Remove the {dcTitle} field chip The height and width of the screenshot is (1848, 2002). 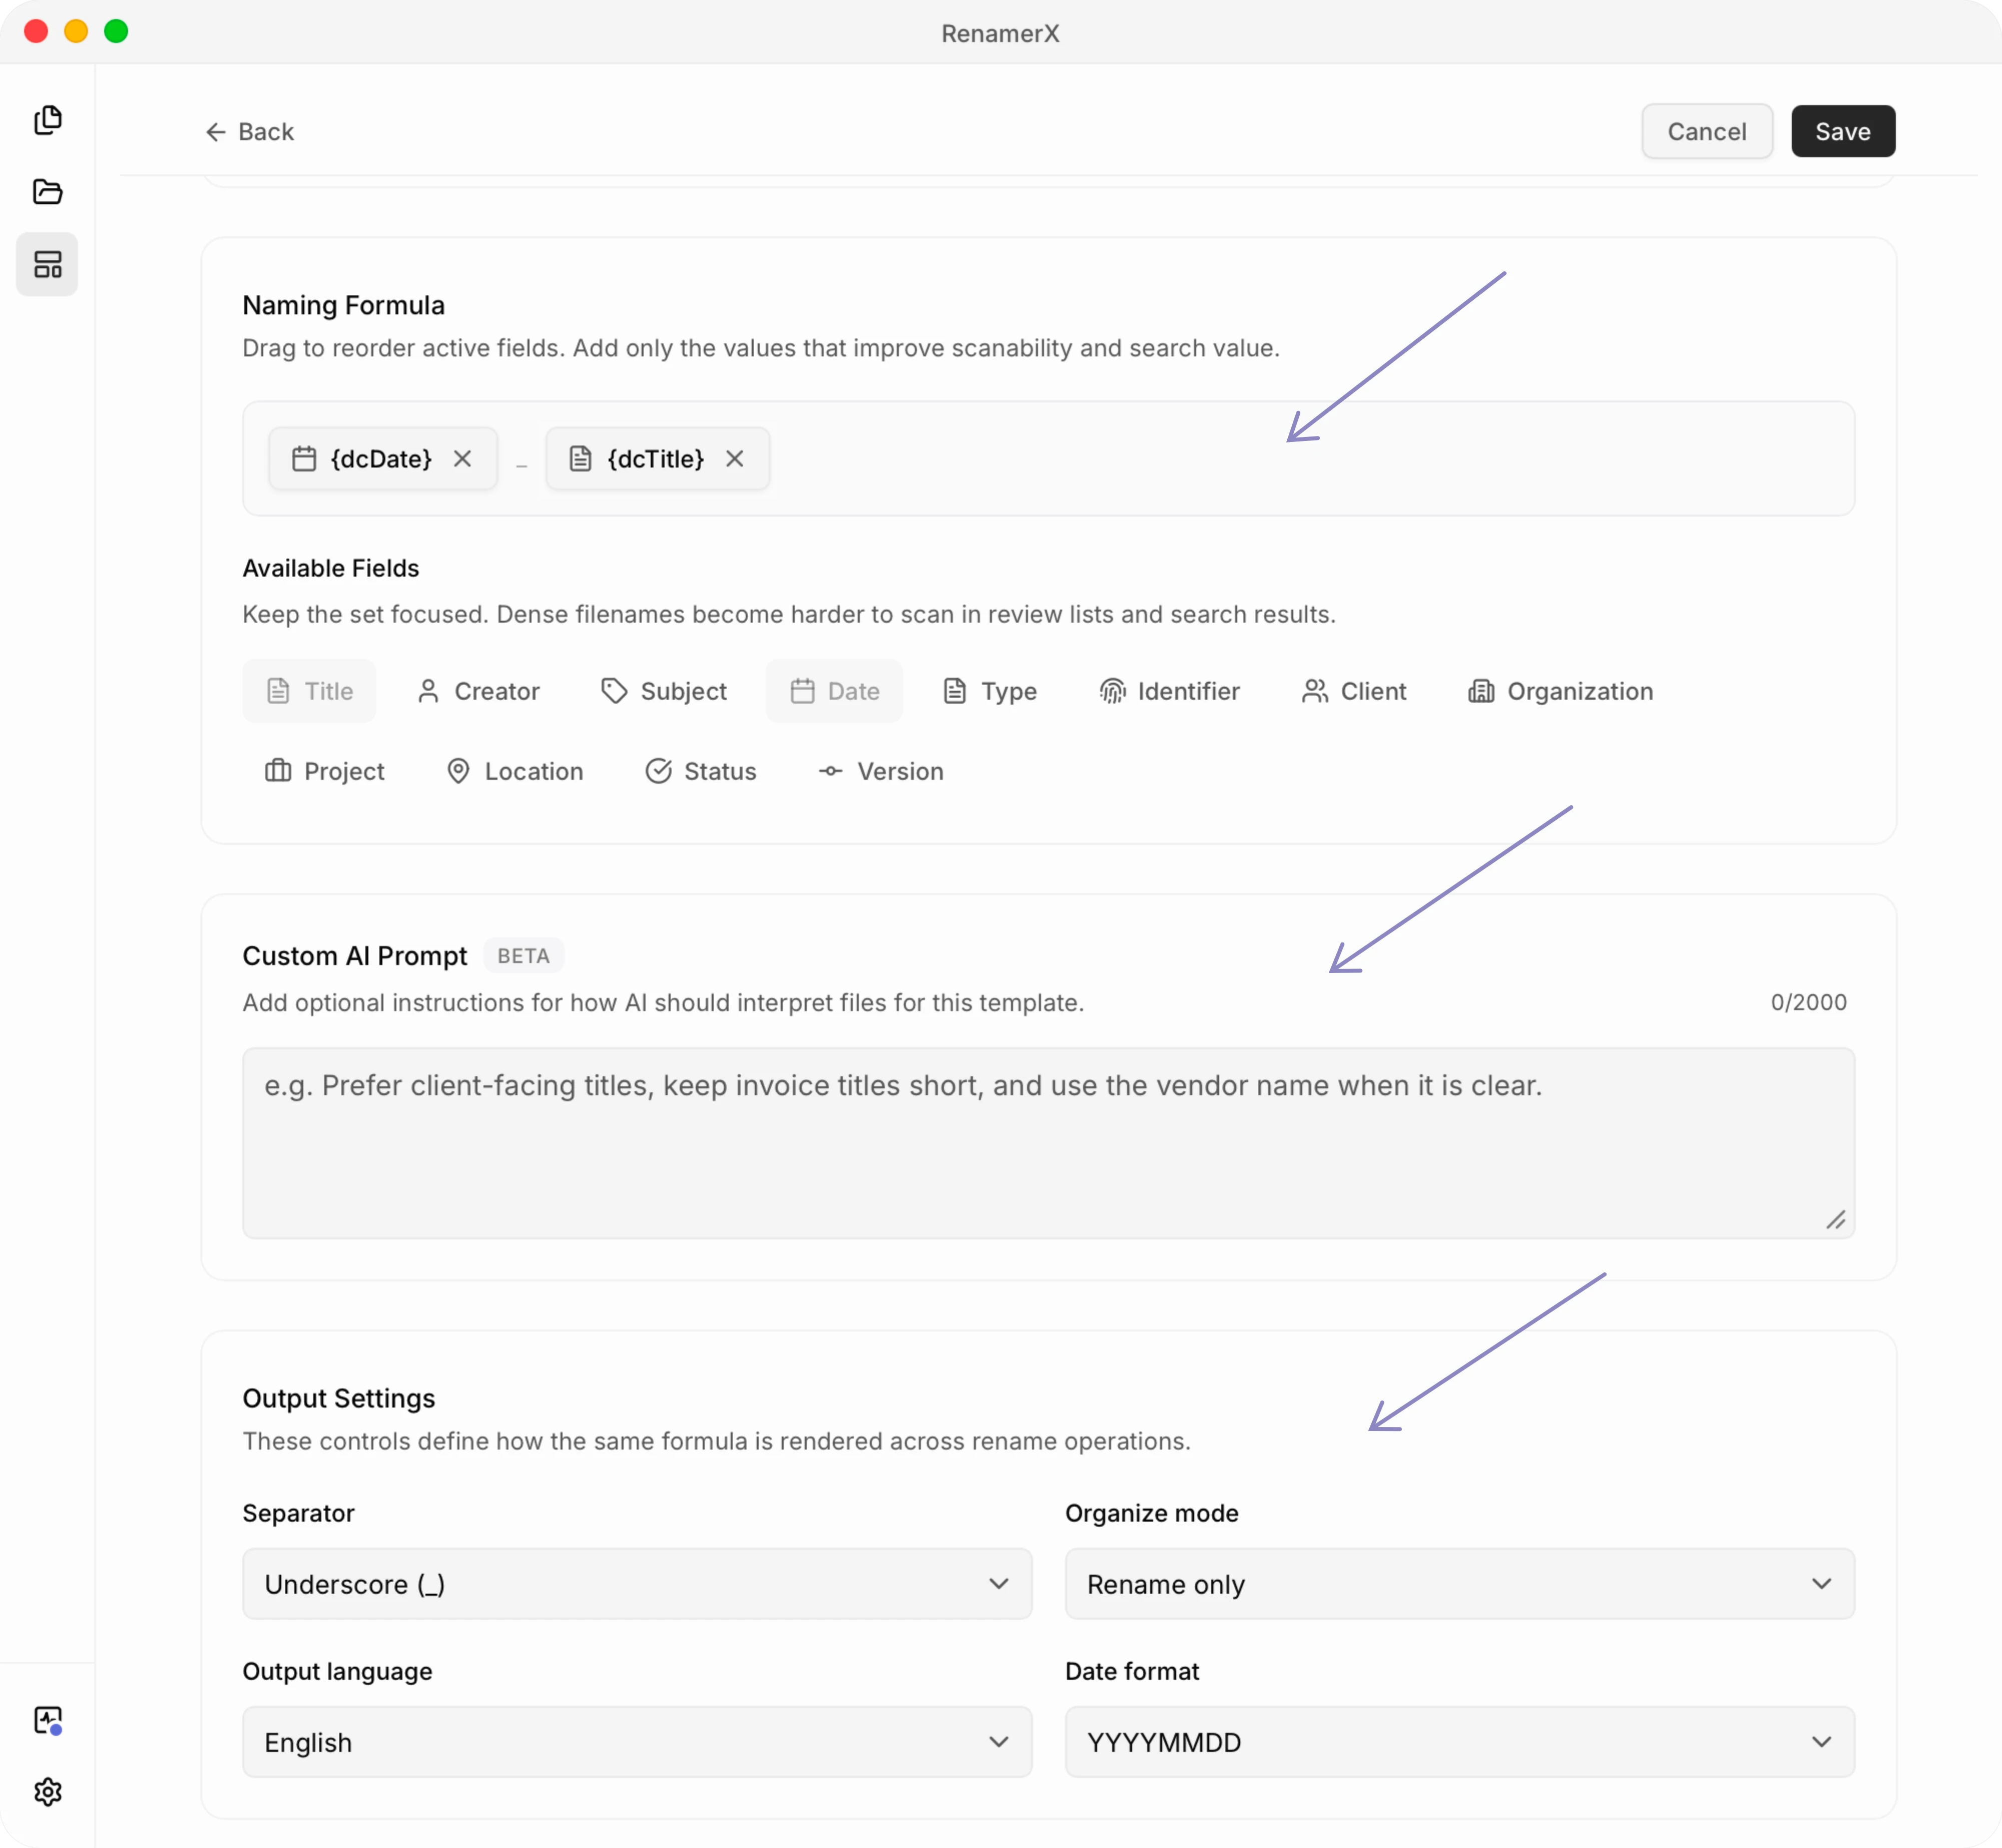[x=735, y=459]
